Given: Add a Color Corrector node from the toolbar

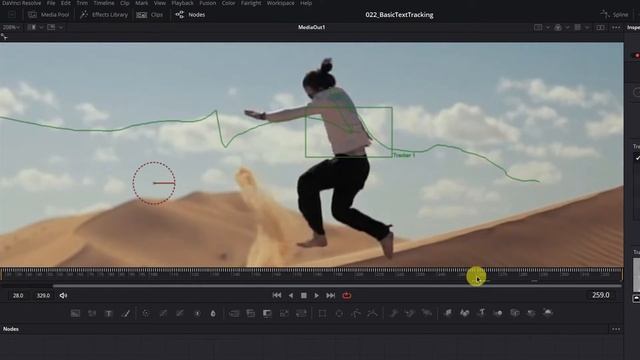Looking at the screenshot, I should point(146,313).
